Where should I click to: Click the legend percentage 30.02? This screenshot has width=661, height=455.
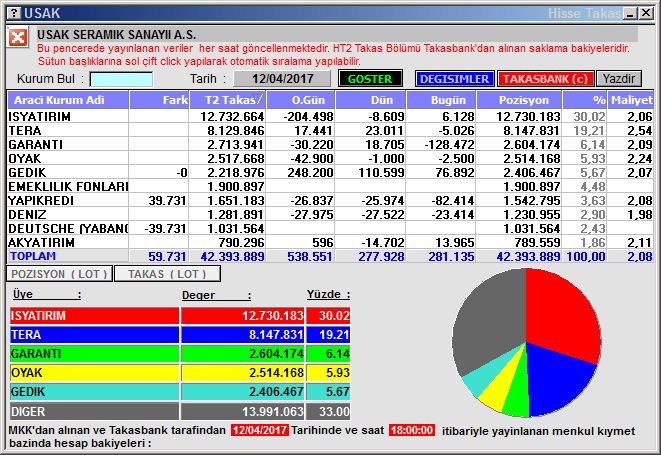coord(334,316)
